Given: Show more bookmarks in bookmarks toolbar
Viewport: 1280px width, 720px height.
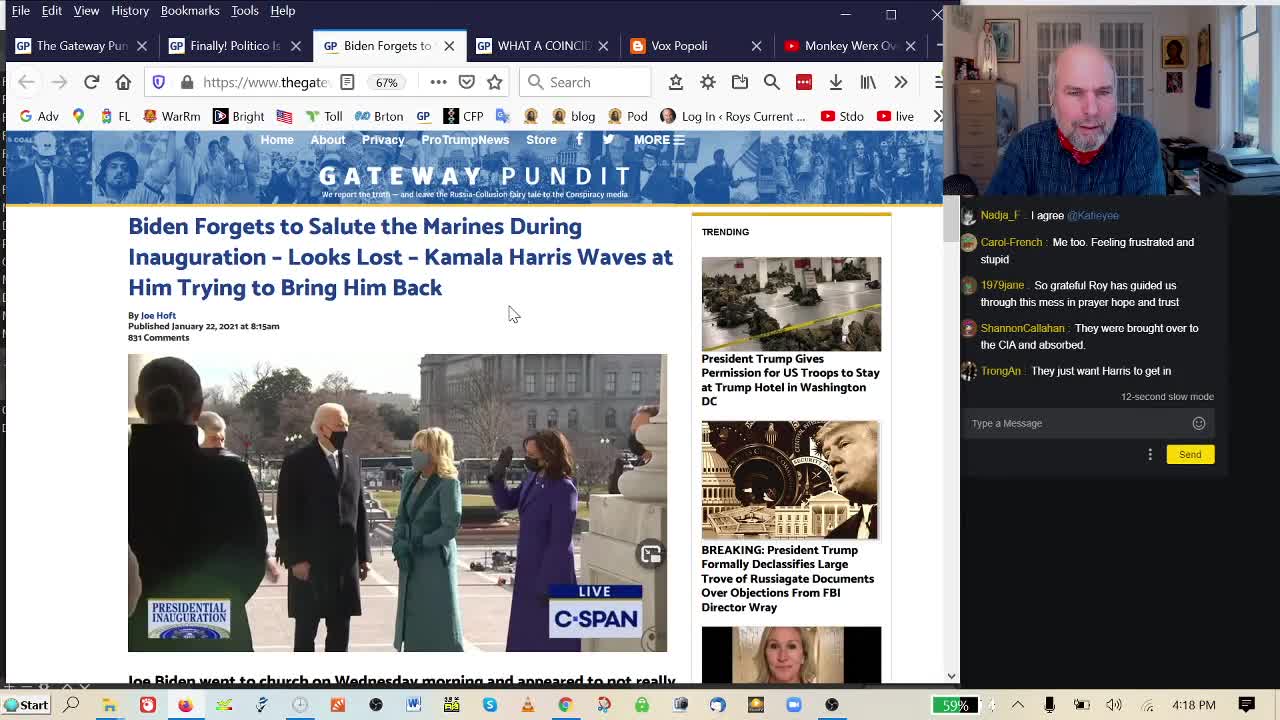Looking at the screenshot, I should click(937, 116).
